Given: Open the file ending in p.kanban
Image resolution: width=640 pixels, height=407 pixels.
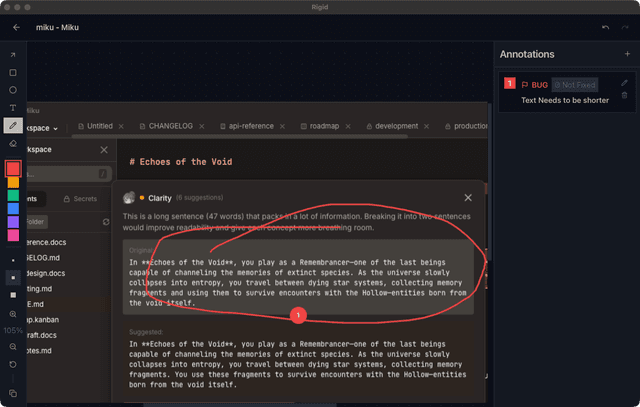Looking at the screenshot, I should pos(43,320).
